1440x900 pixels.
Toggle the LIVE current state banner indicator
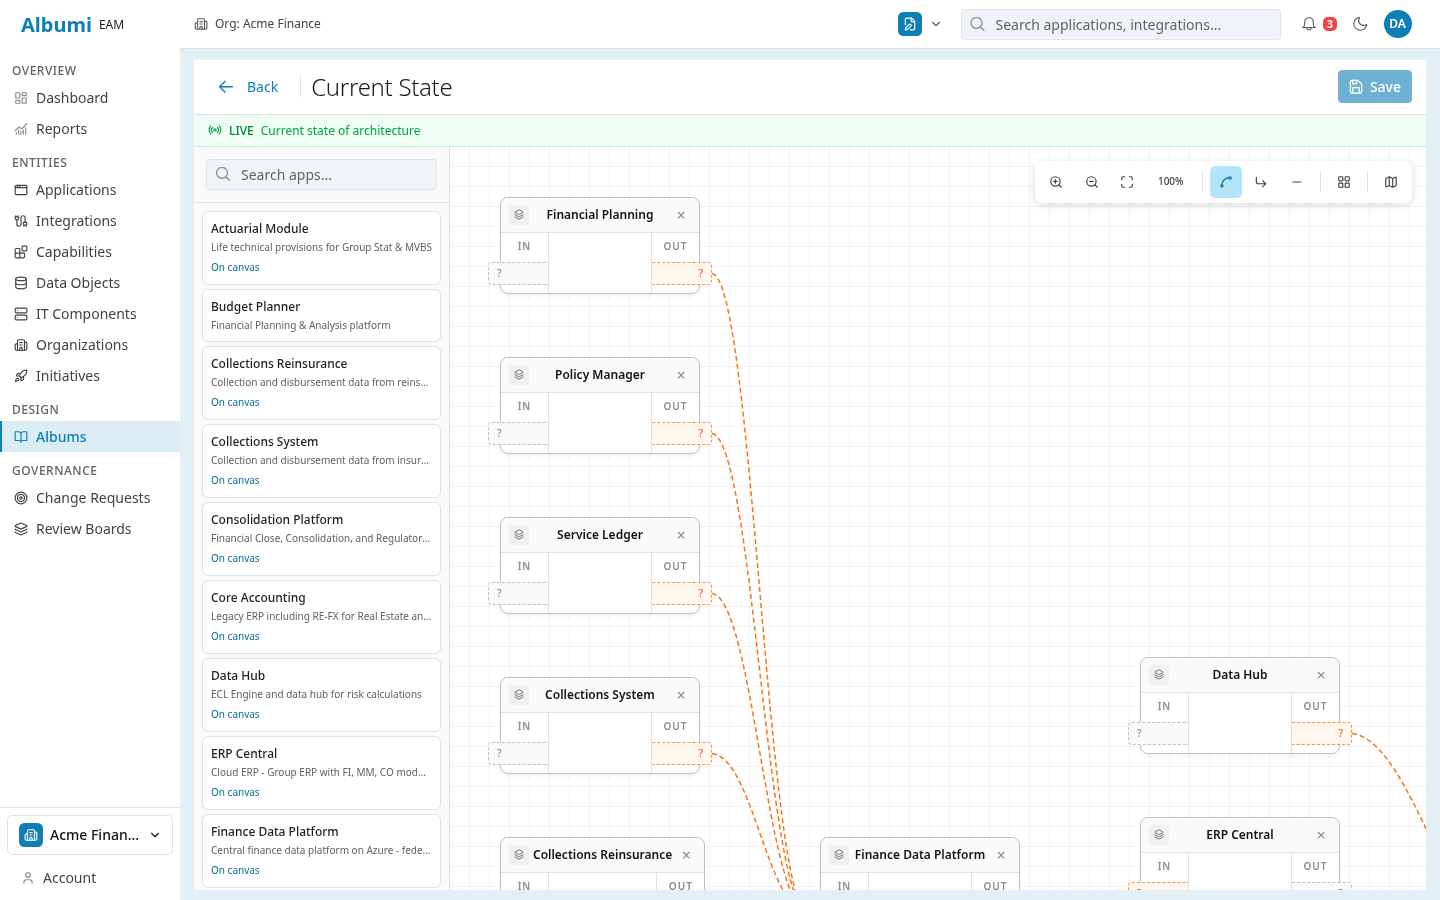pyautogui.click(x=215, y=130)
